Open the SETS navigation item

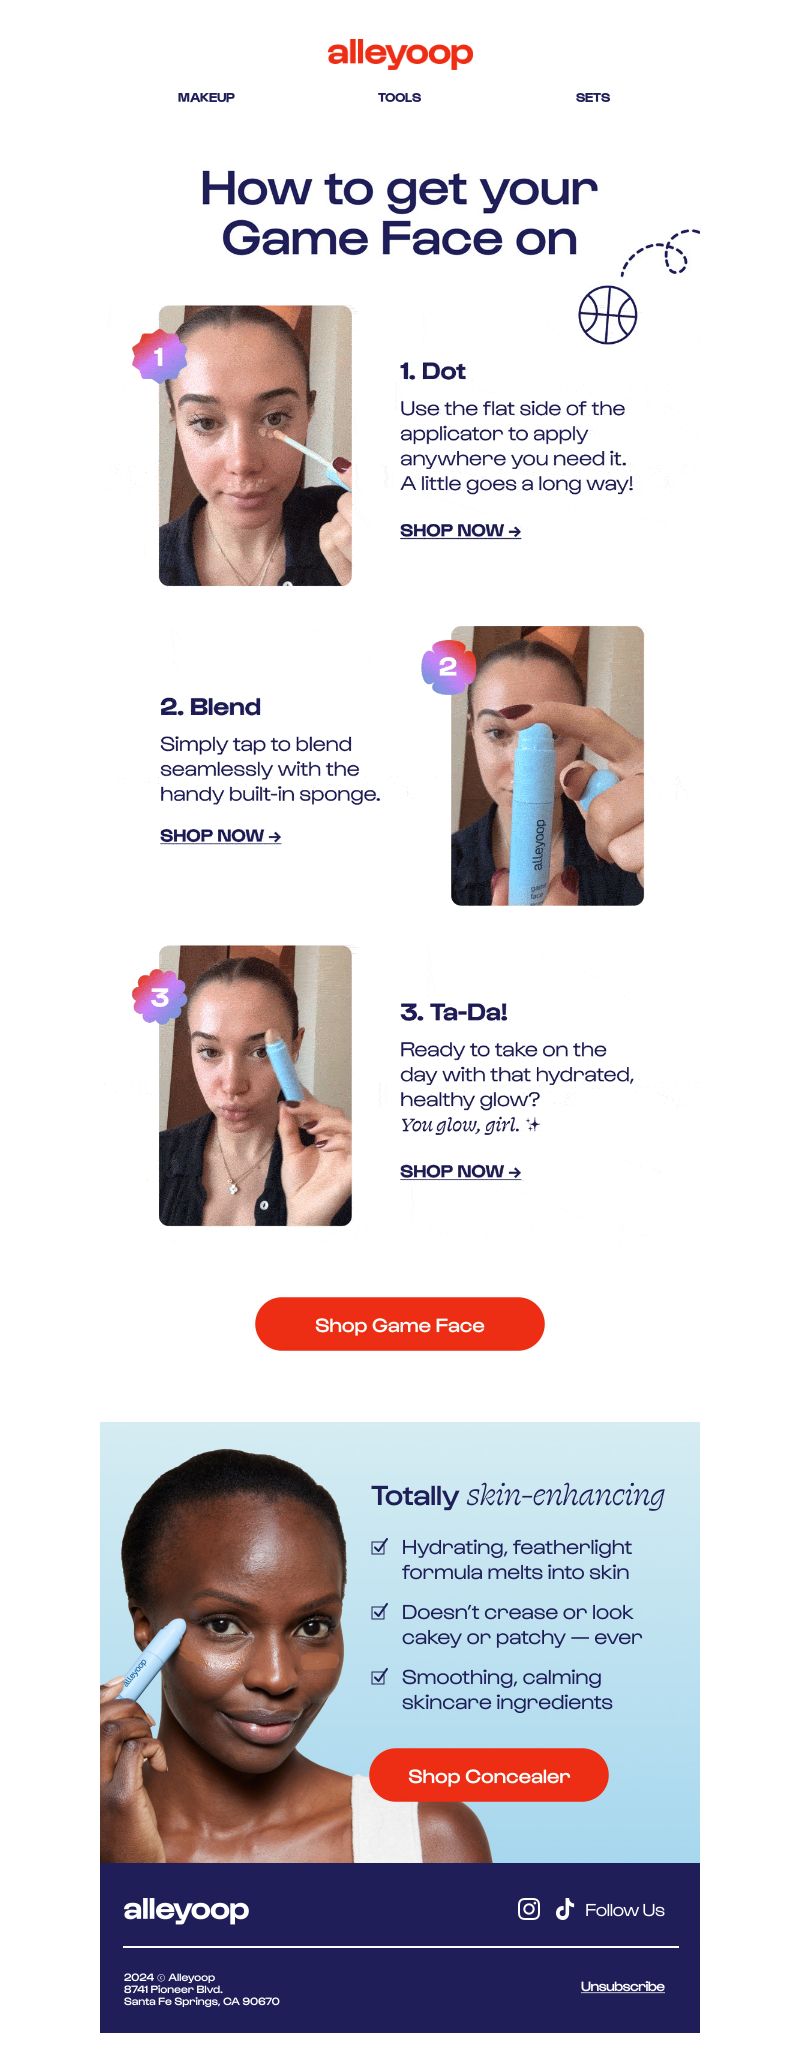(593, 97)
